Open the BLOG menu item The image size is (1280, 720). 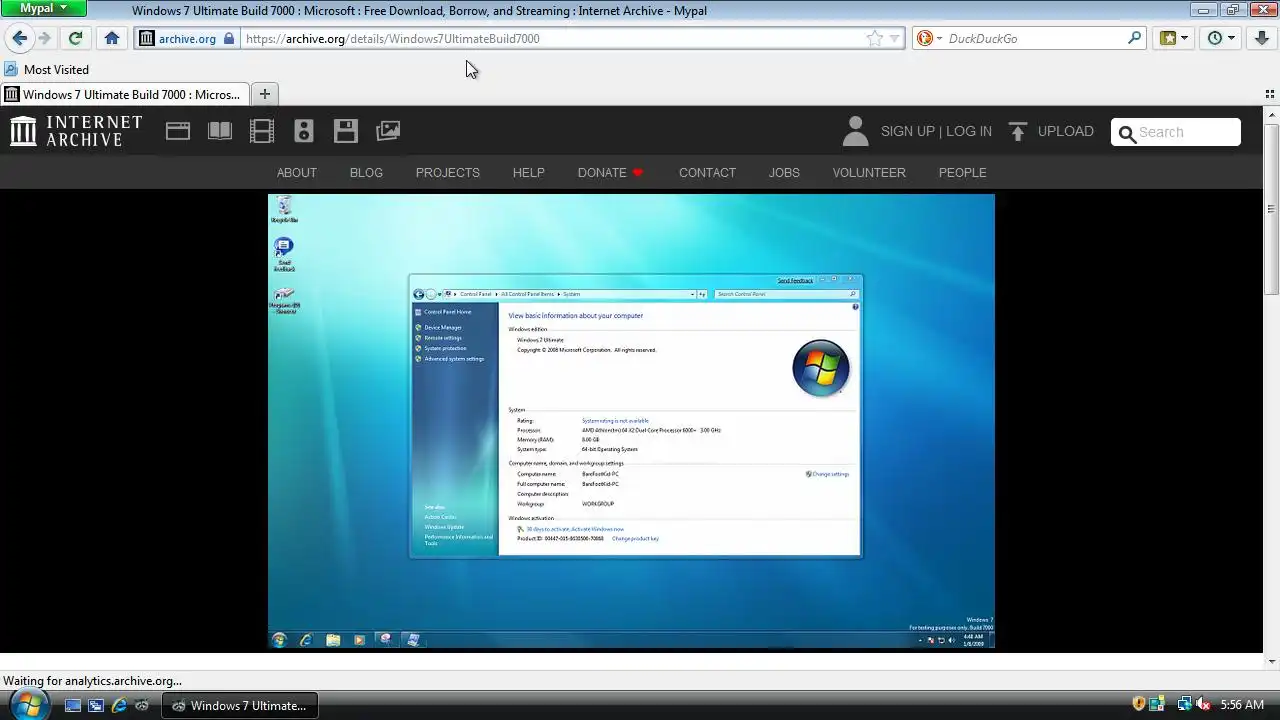click(366, 172)
